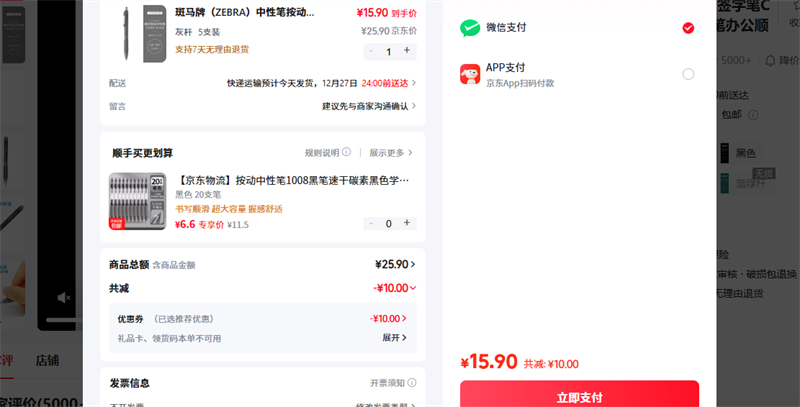Add one 1008 gel pen pack with plus
The width and height of the screenshot is (800, 407).
tap(406, 223)
